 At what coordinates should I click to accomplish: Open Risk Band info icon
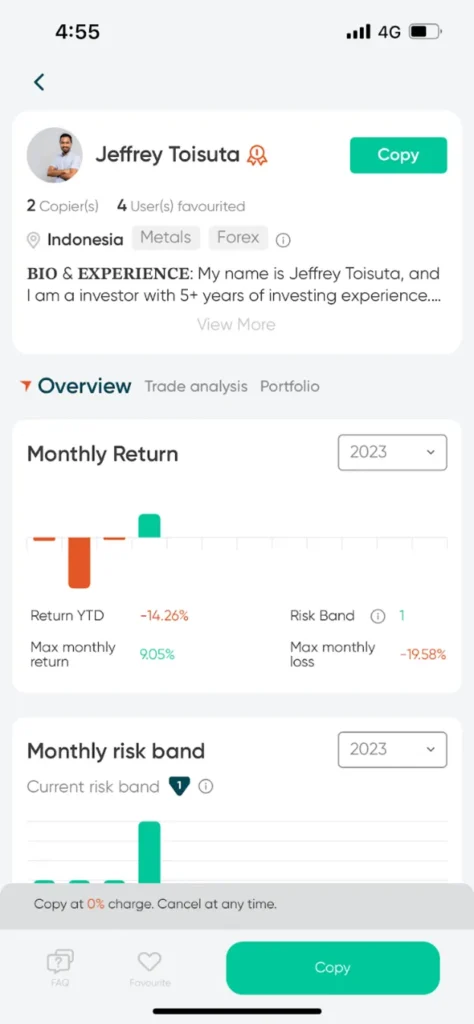377,616
